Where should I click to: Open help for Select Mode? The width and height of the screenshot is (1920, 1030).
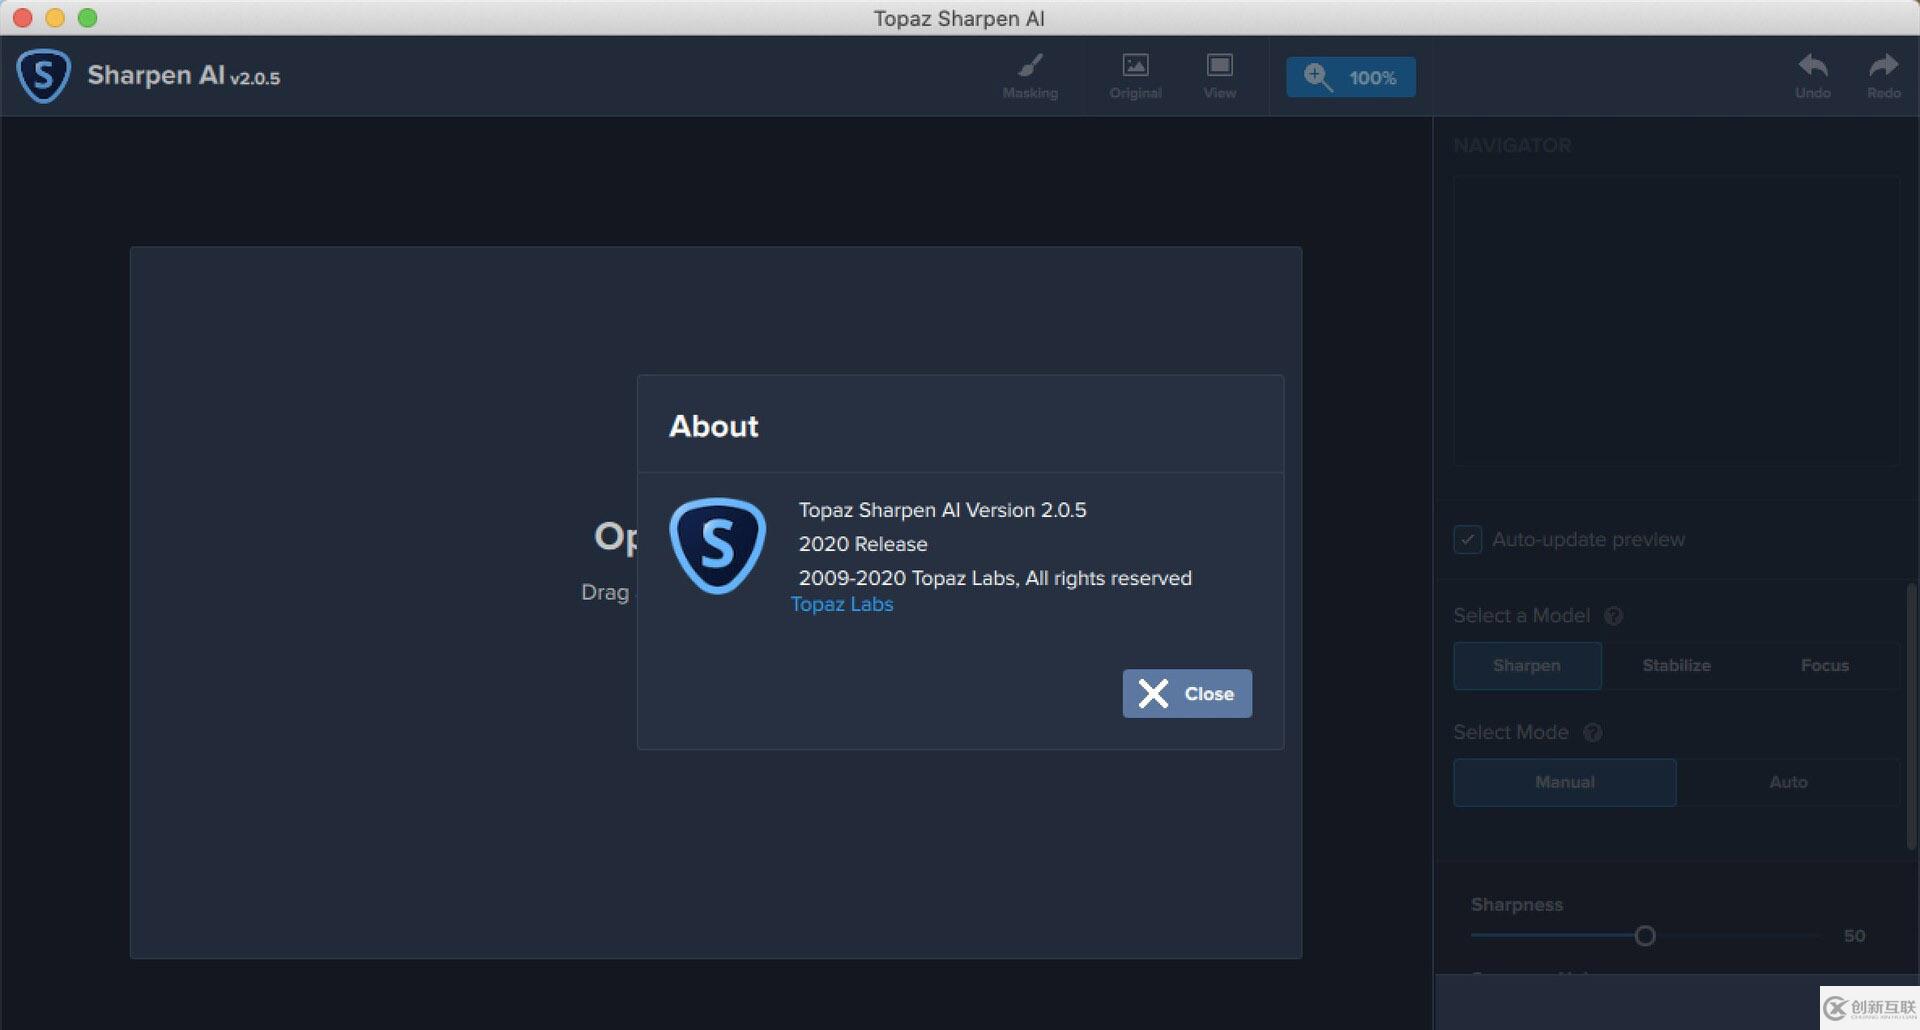1593,733
